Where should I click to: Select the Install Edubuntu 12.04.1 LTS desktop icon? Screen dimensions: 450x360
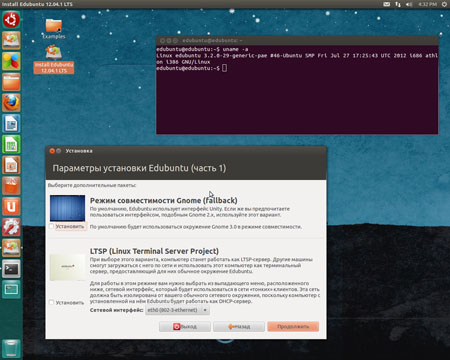(x=54, y=59)
